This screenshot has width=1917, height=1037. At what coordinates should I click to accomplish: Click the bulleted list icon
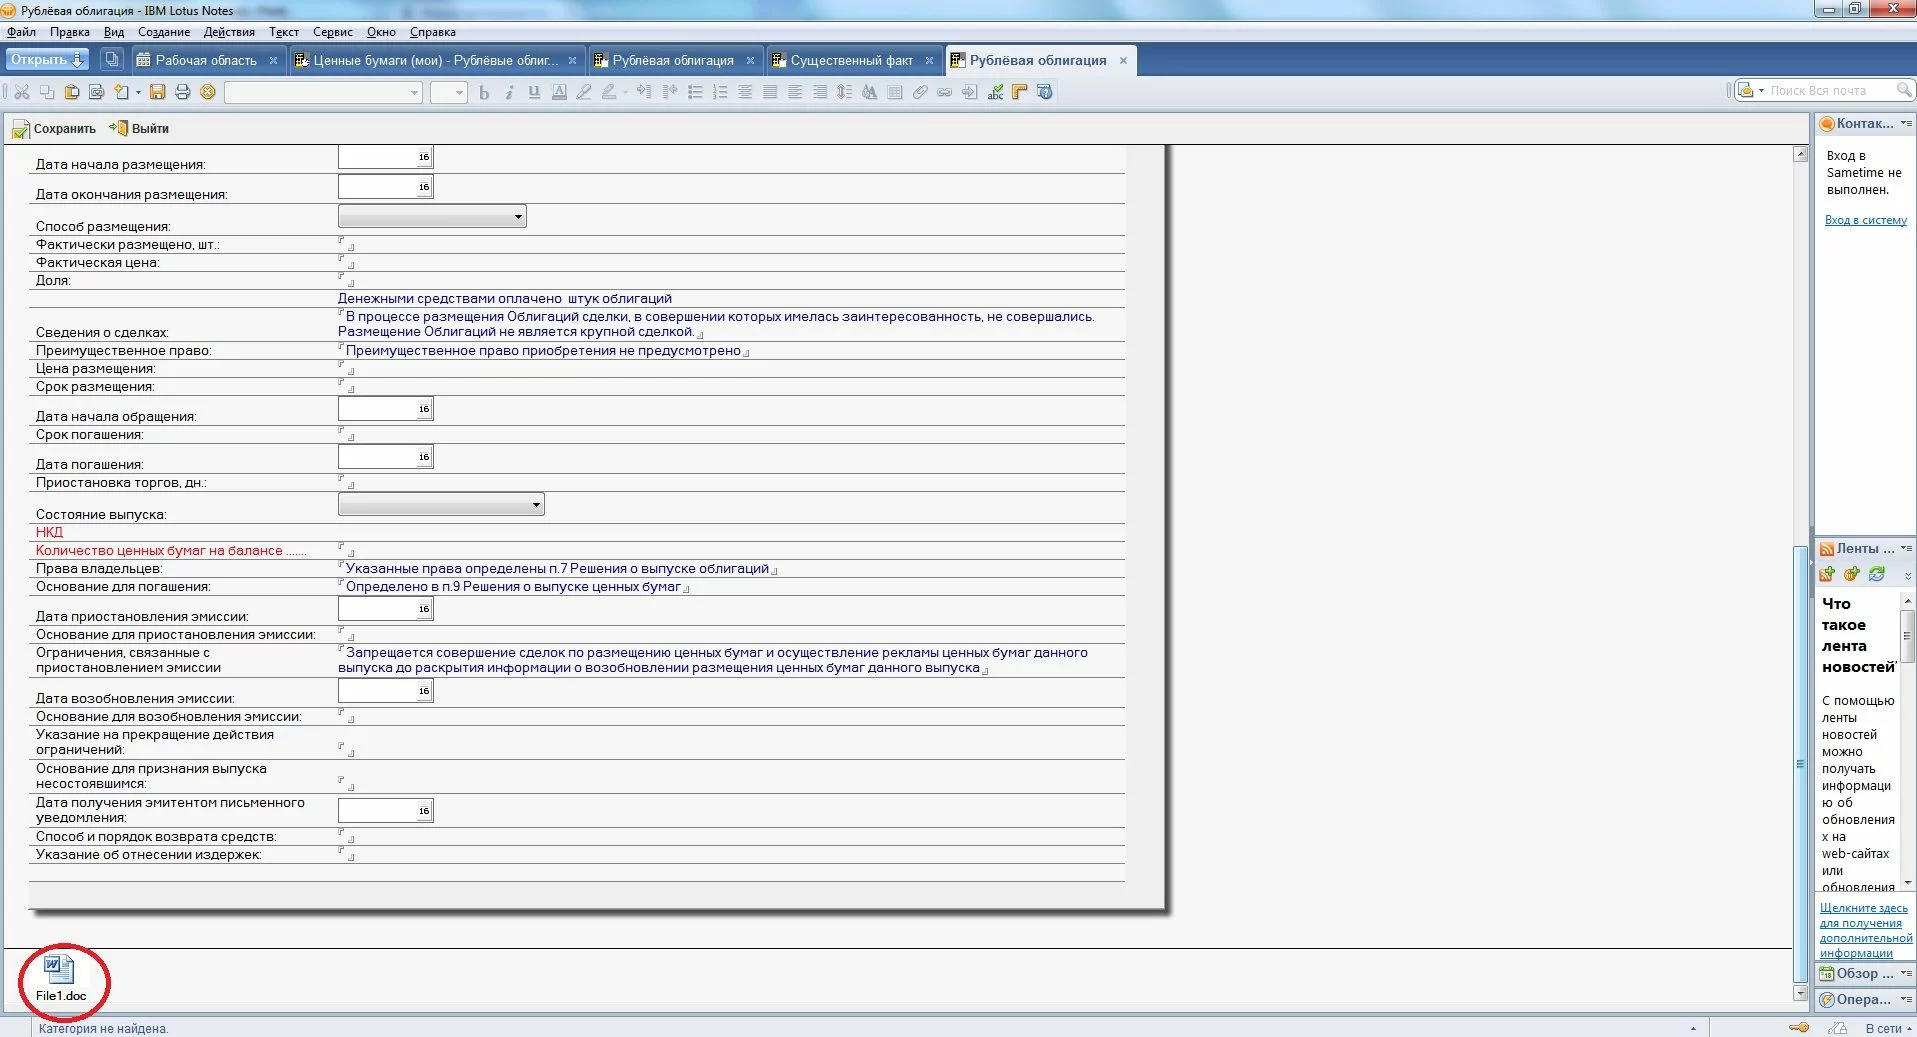pyautogui.click(x=695, y=92)
